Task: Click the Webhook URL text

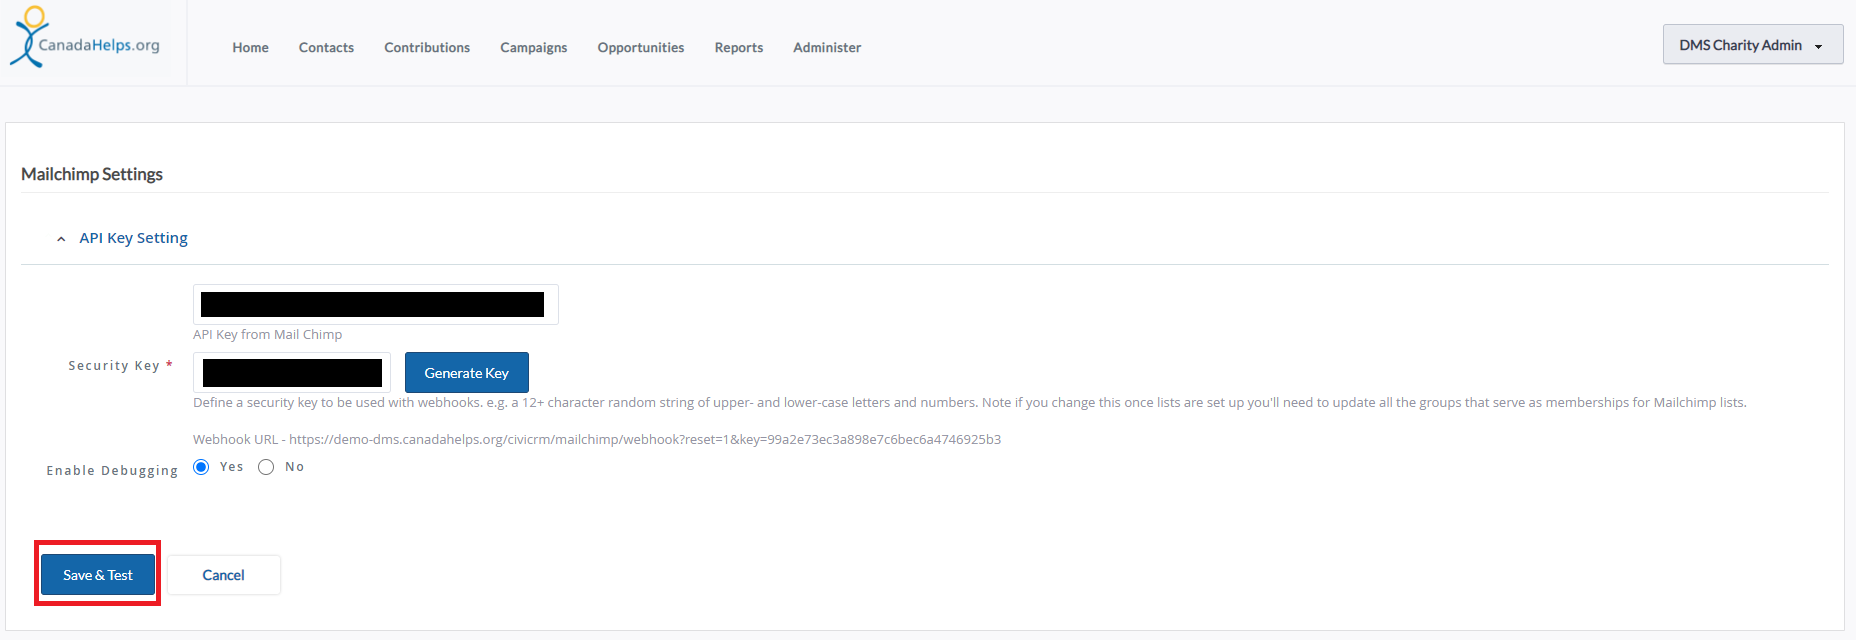Action: pos(597,439)
